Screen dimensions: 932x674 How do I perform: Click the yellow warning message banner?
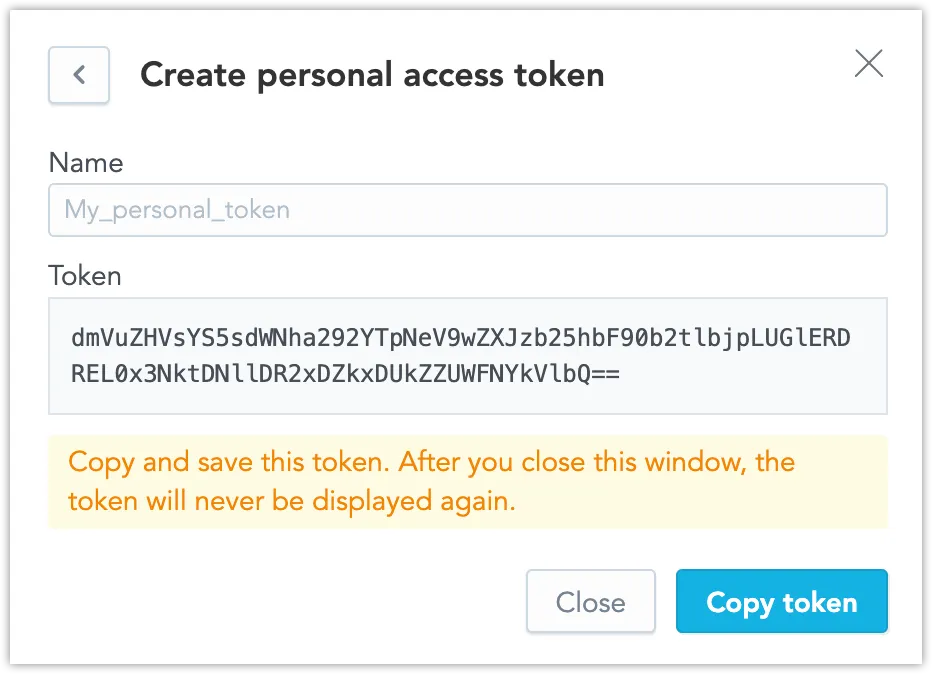(468, 481)
